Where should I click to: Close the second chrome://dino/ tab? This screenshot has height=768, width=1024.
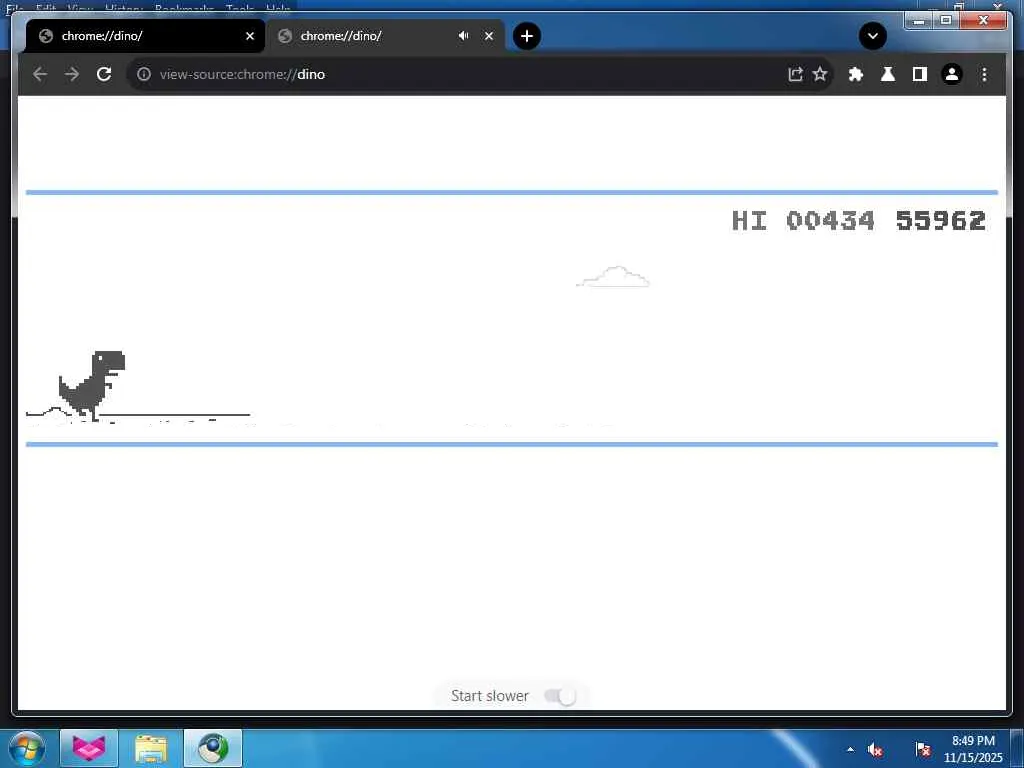click(488, 36)
